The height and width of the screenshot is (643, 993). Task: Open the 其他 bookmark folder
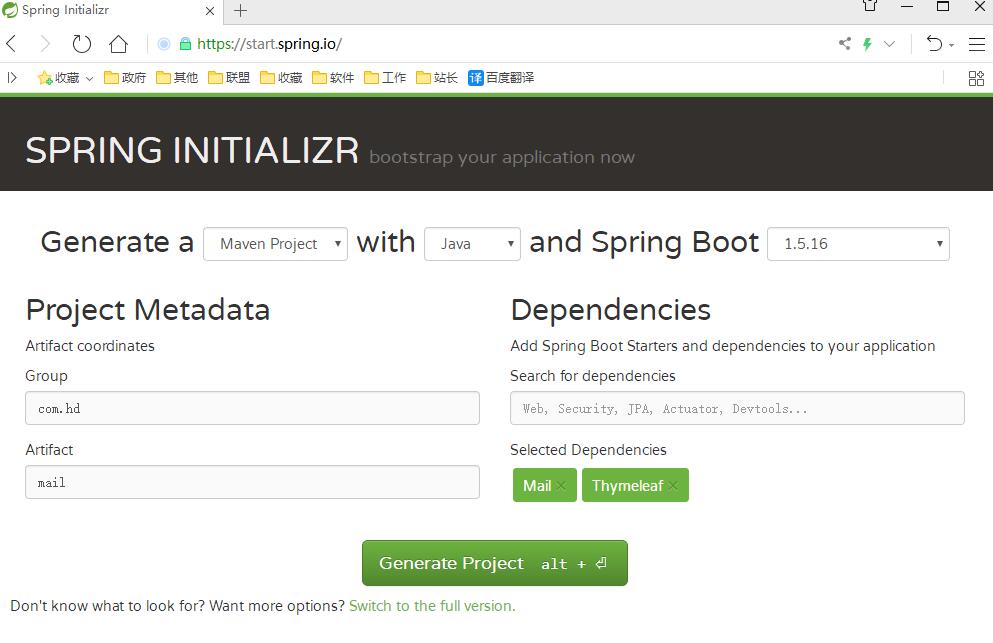(x=177, y=78)
